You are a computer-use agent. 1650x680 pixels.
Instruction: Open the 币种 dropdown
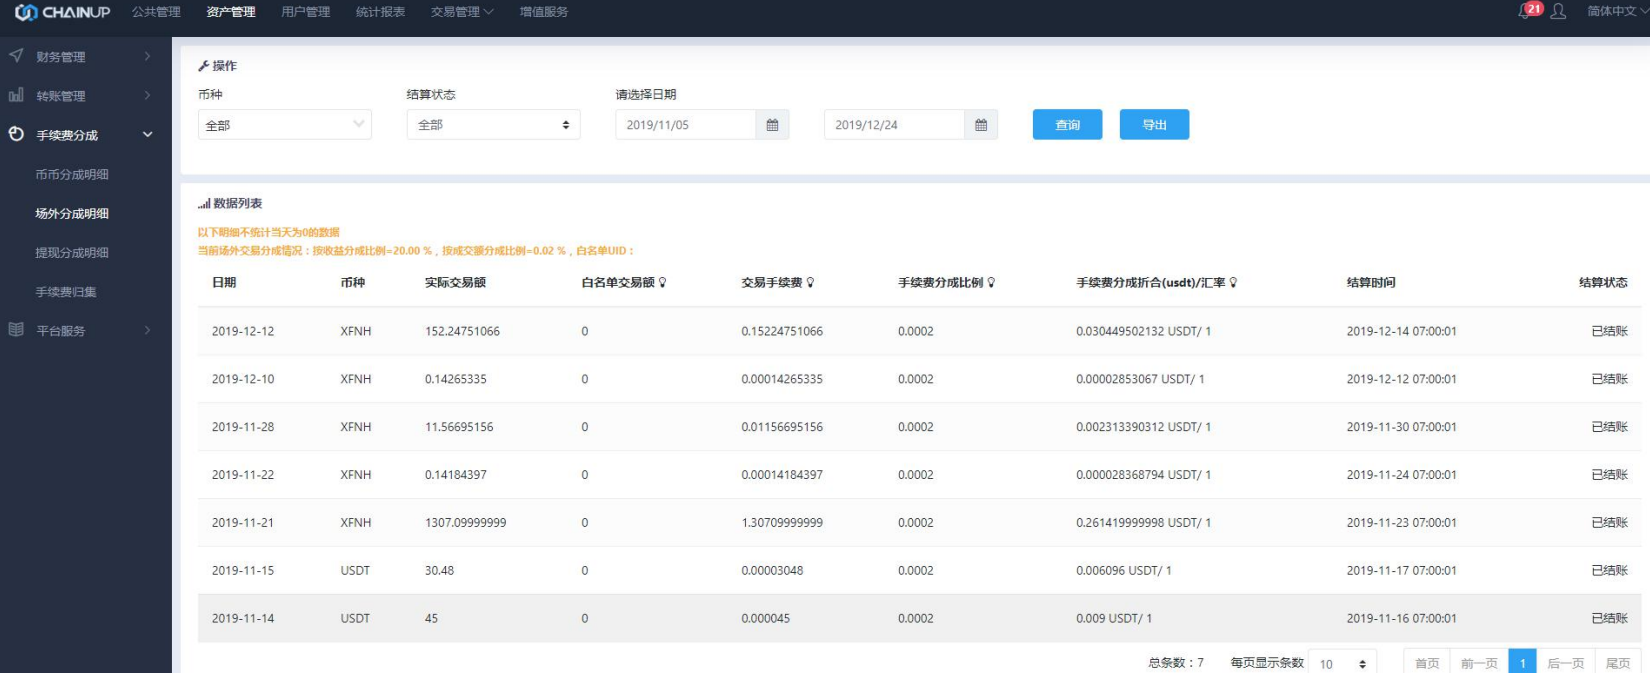click(285, 125)
